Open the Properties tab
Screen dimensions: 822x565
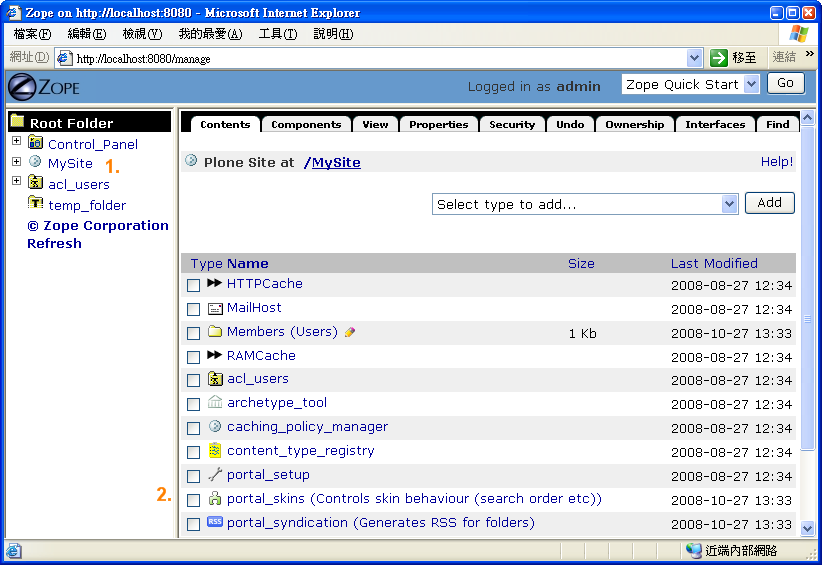[439, 125]
